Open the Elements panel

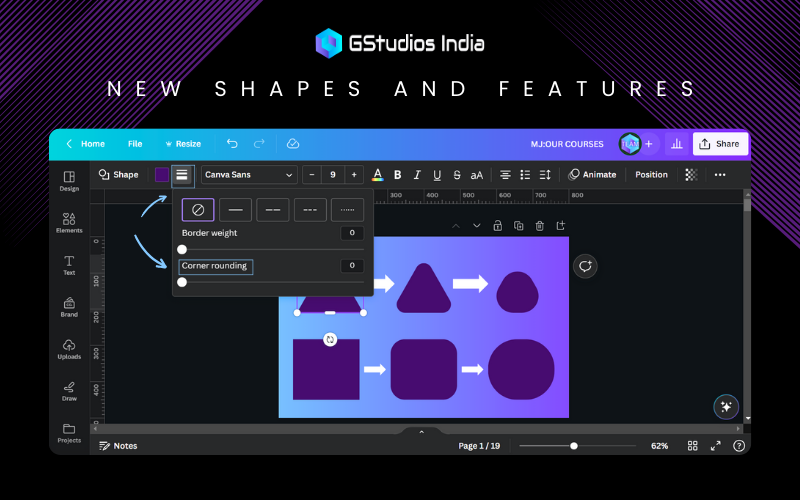pos(69,223)
